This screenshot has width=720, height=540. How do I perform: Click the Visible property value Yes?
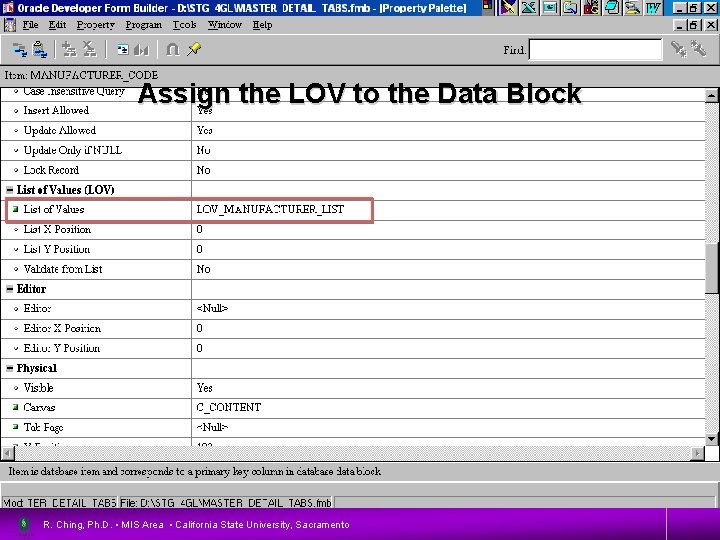[x=204, y=388]
